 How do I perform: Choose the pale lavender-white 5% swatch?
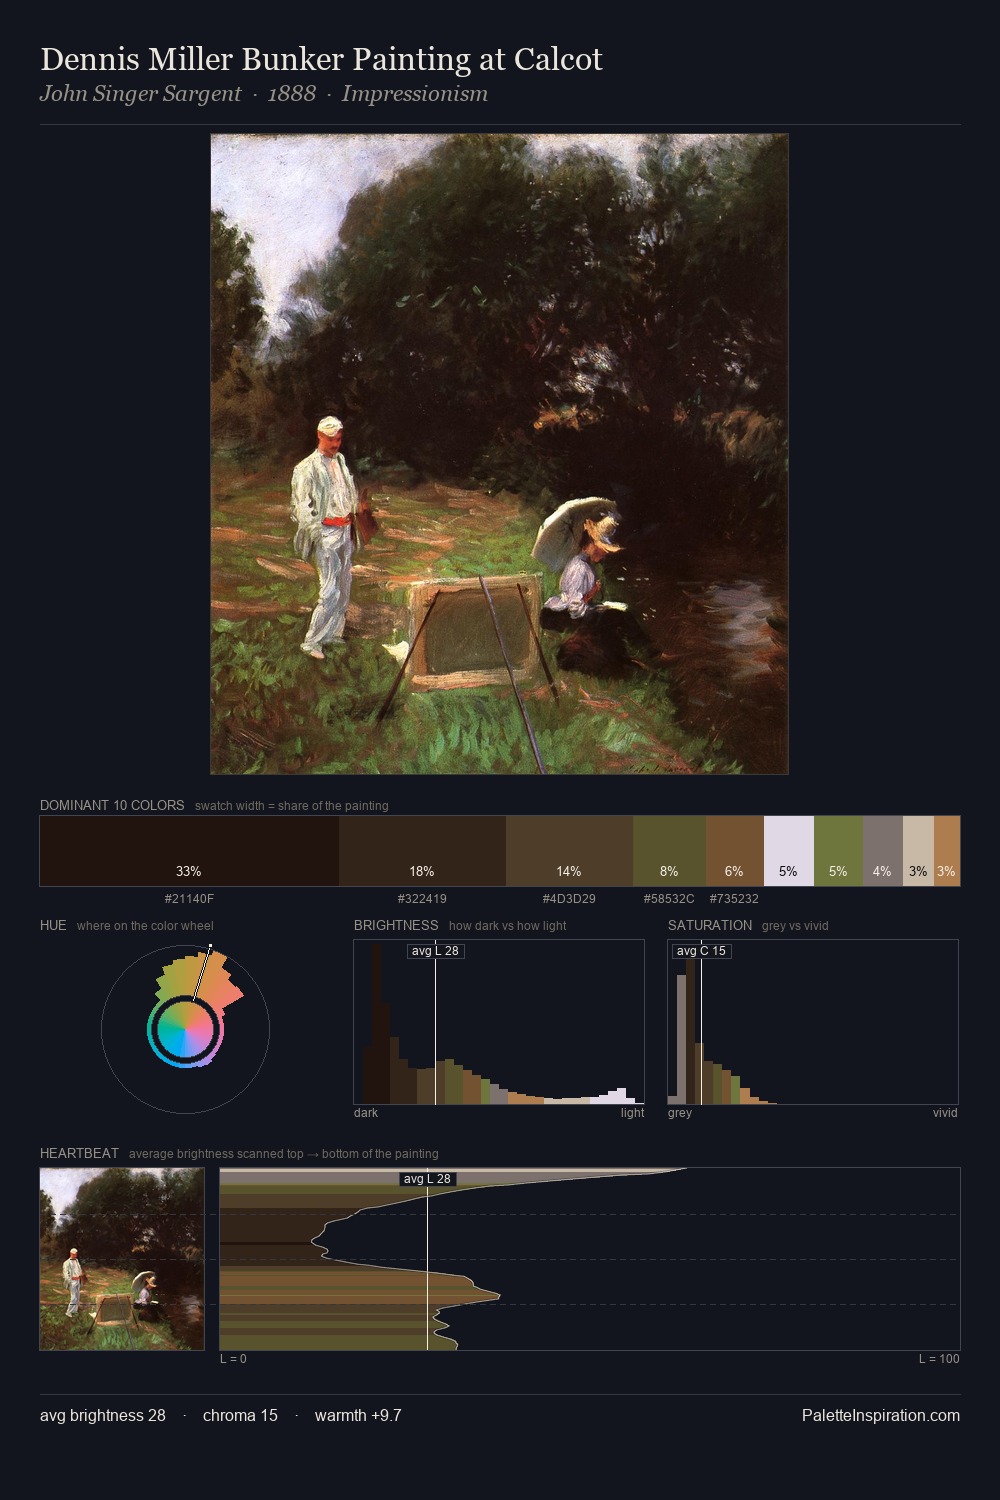789,851
